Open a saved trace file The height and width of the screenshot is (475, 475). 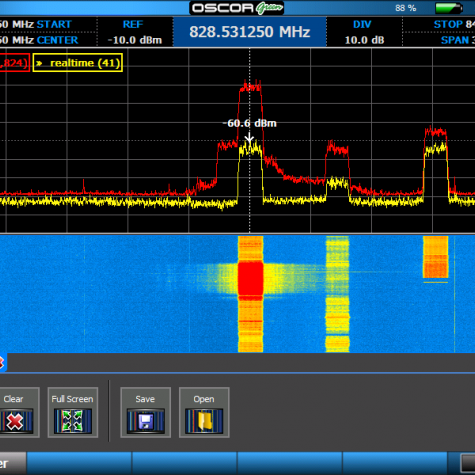(x=204, y=412)
